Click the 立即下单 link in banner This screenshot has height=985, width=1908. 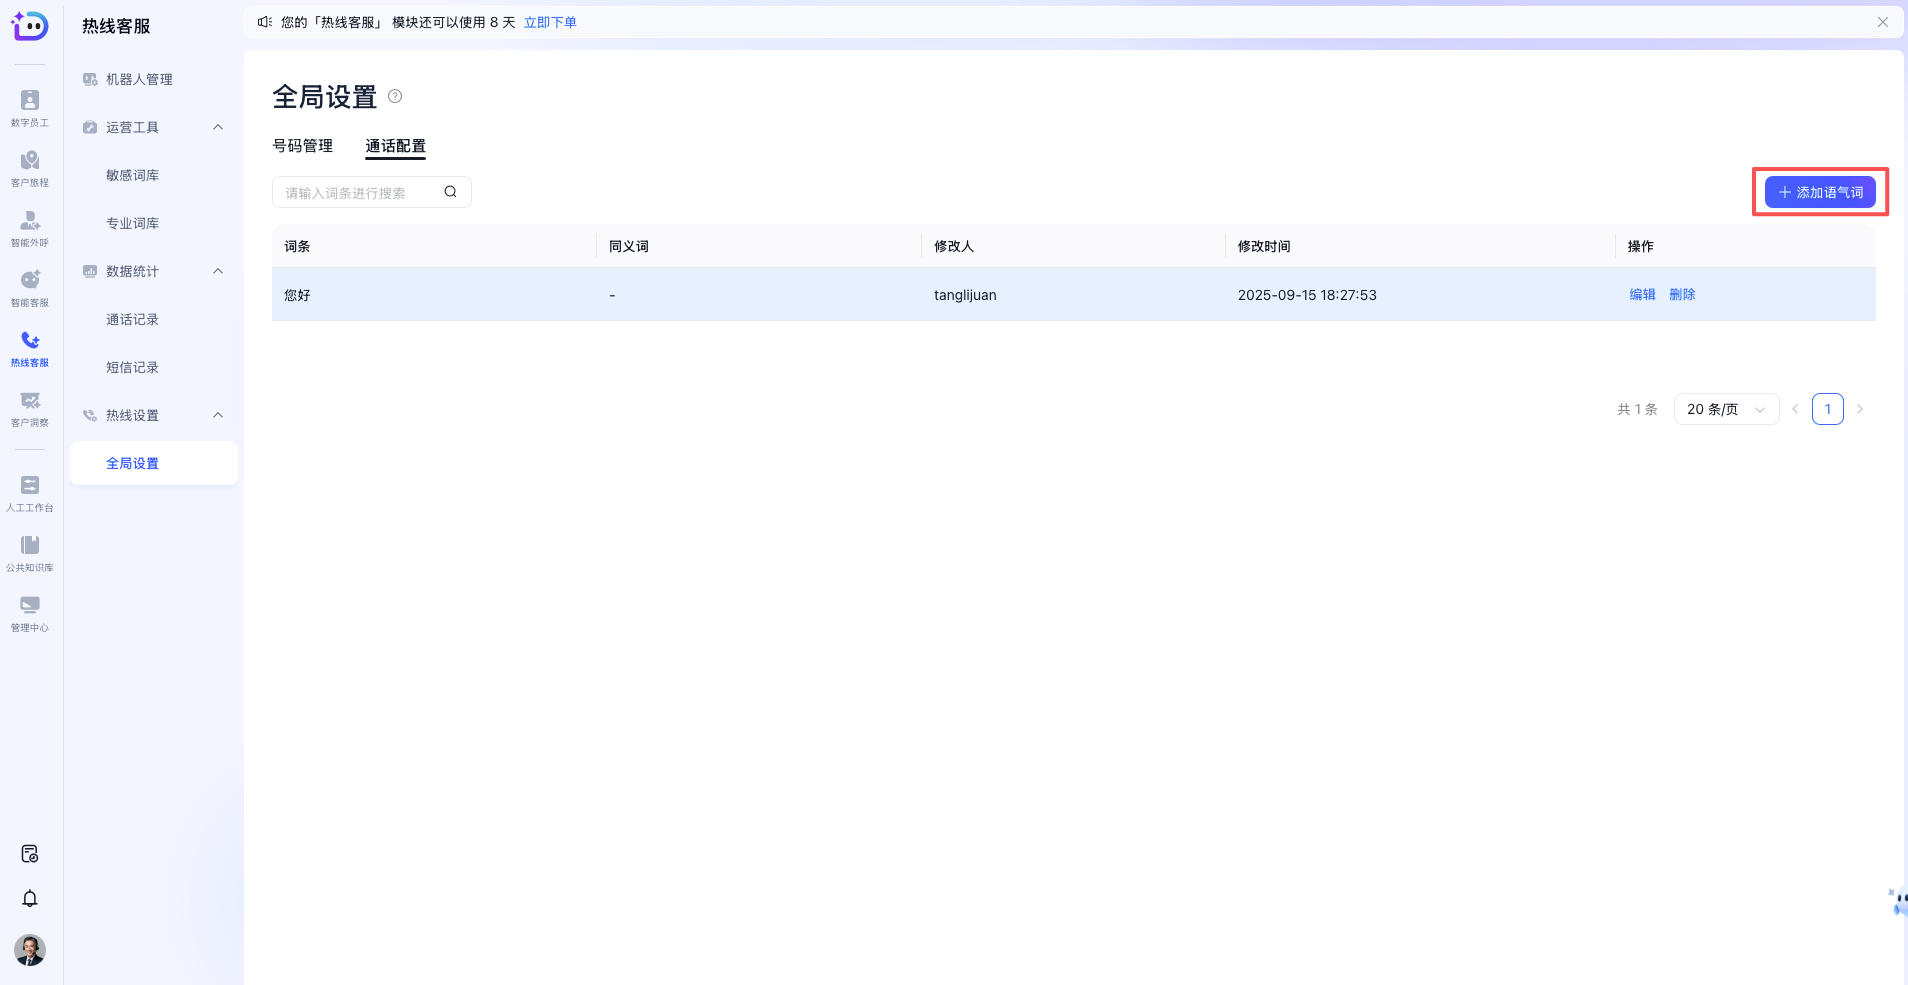tap(550, 22)
